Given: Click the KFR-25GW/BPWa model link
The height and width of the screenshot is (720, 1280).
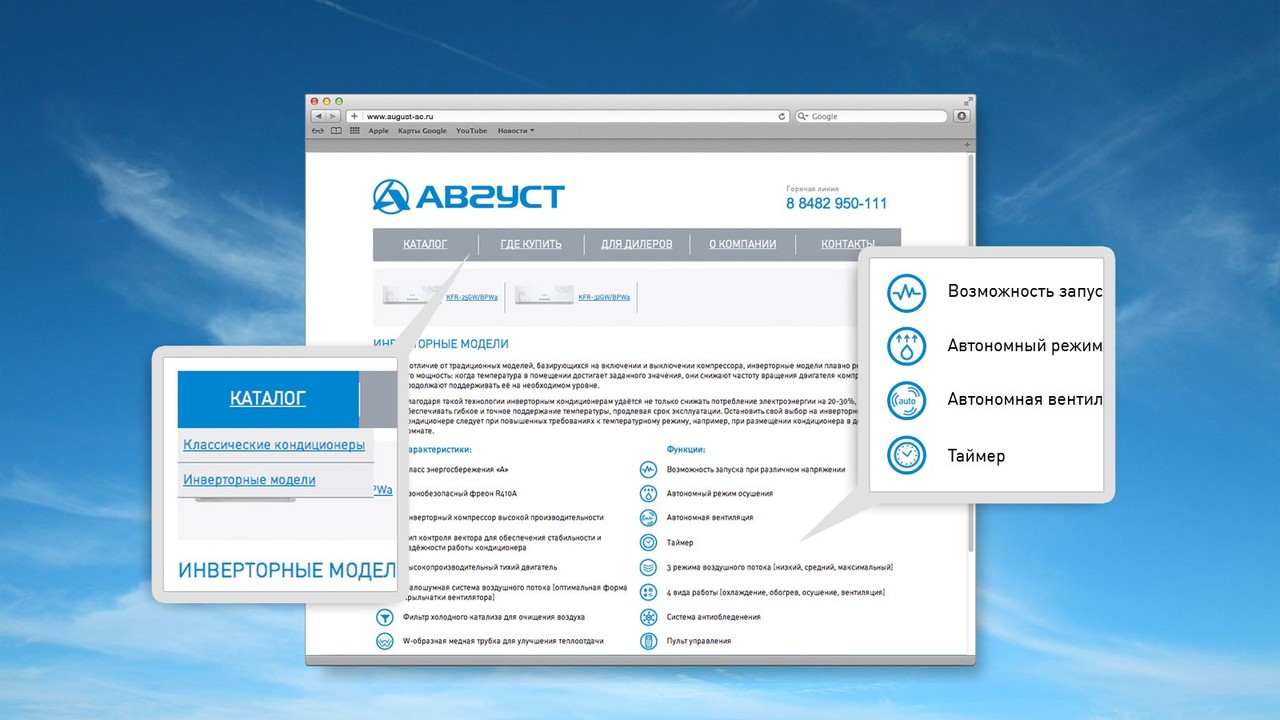Looking at the screenshot, I should pyautogui.click(x=472, y=297).
